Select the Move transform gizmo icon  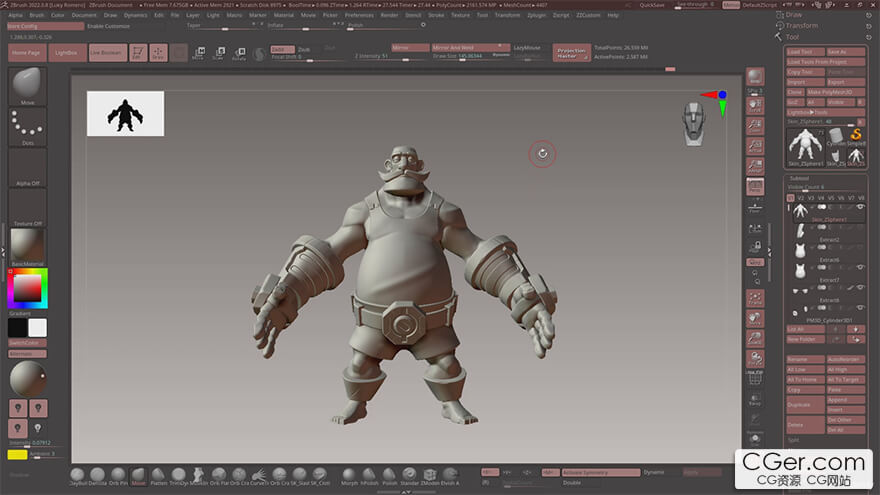(201, 52)
